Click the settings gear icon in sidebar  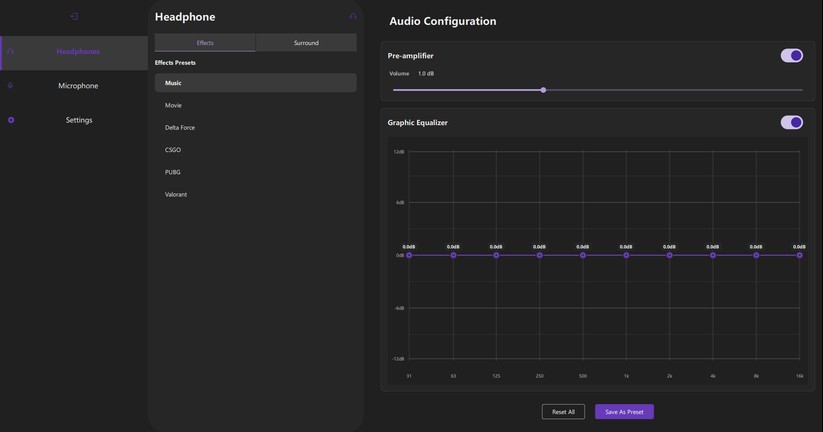coord(11,120)
